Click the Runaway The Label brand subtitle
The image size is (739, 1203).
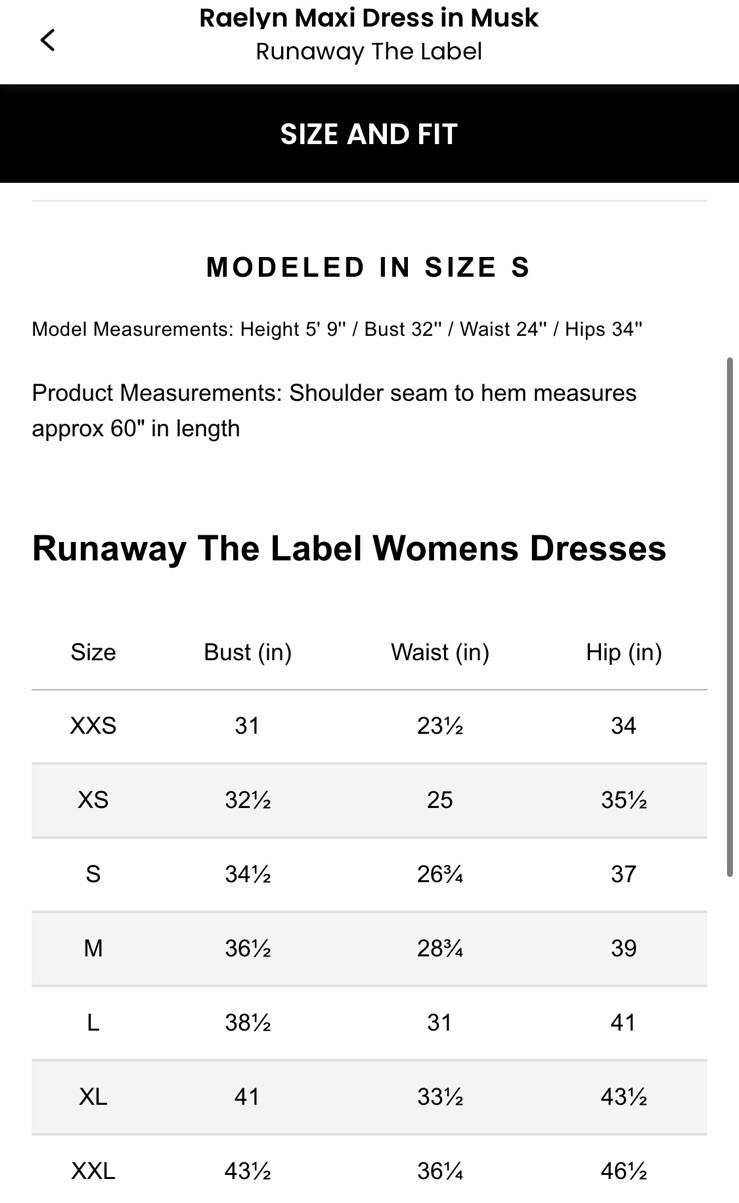(369, 52)
